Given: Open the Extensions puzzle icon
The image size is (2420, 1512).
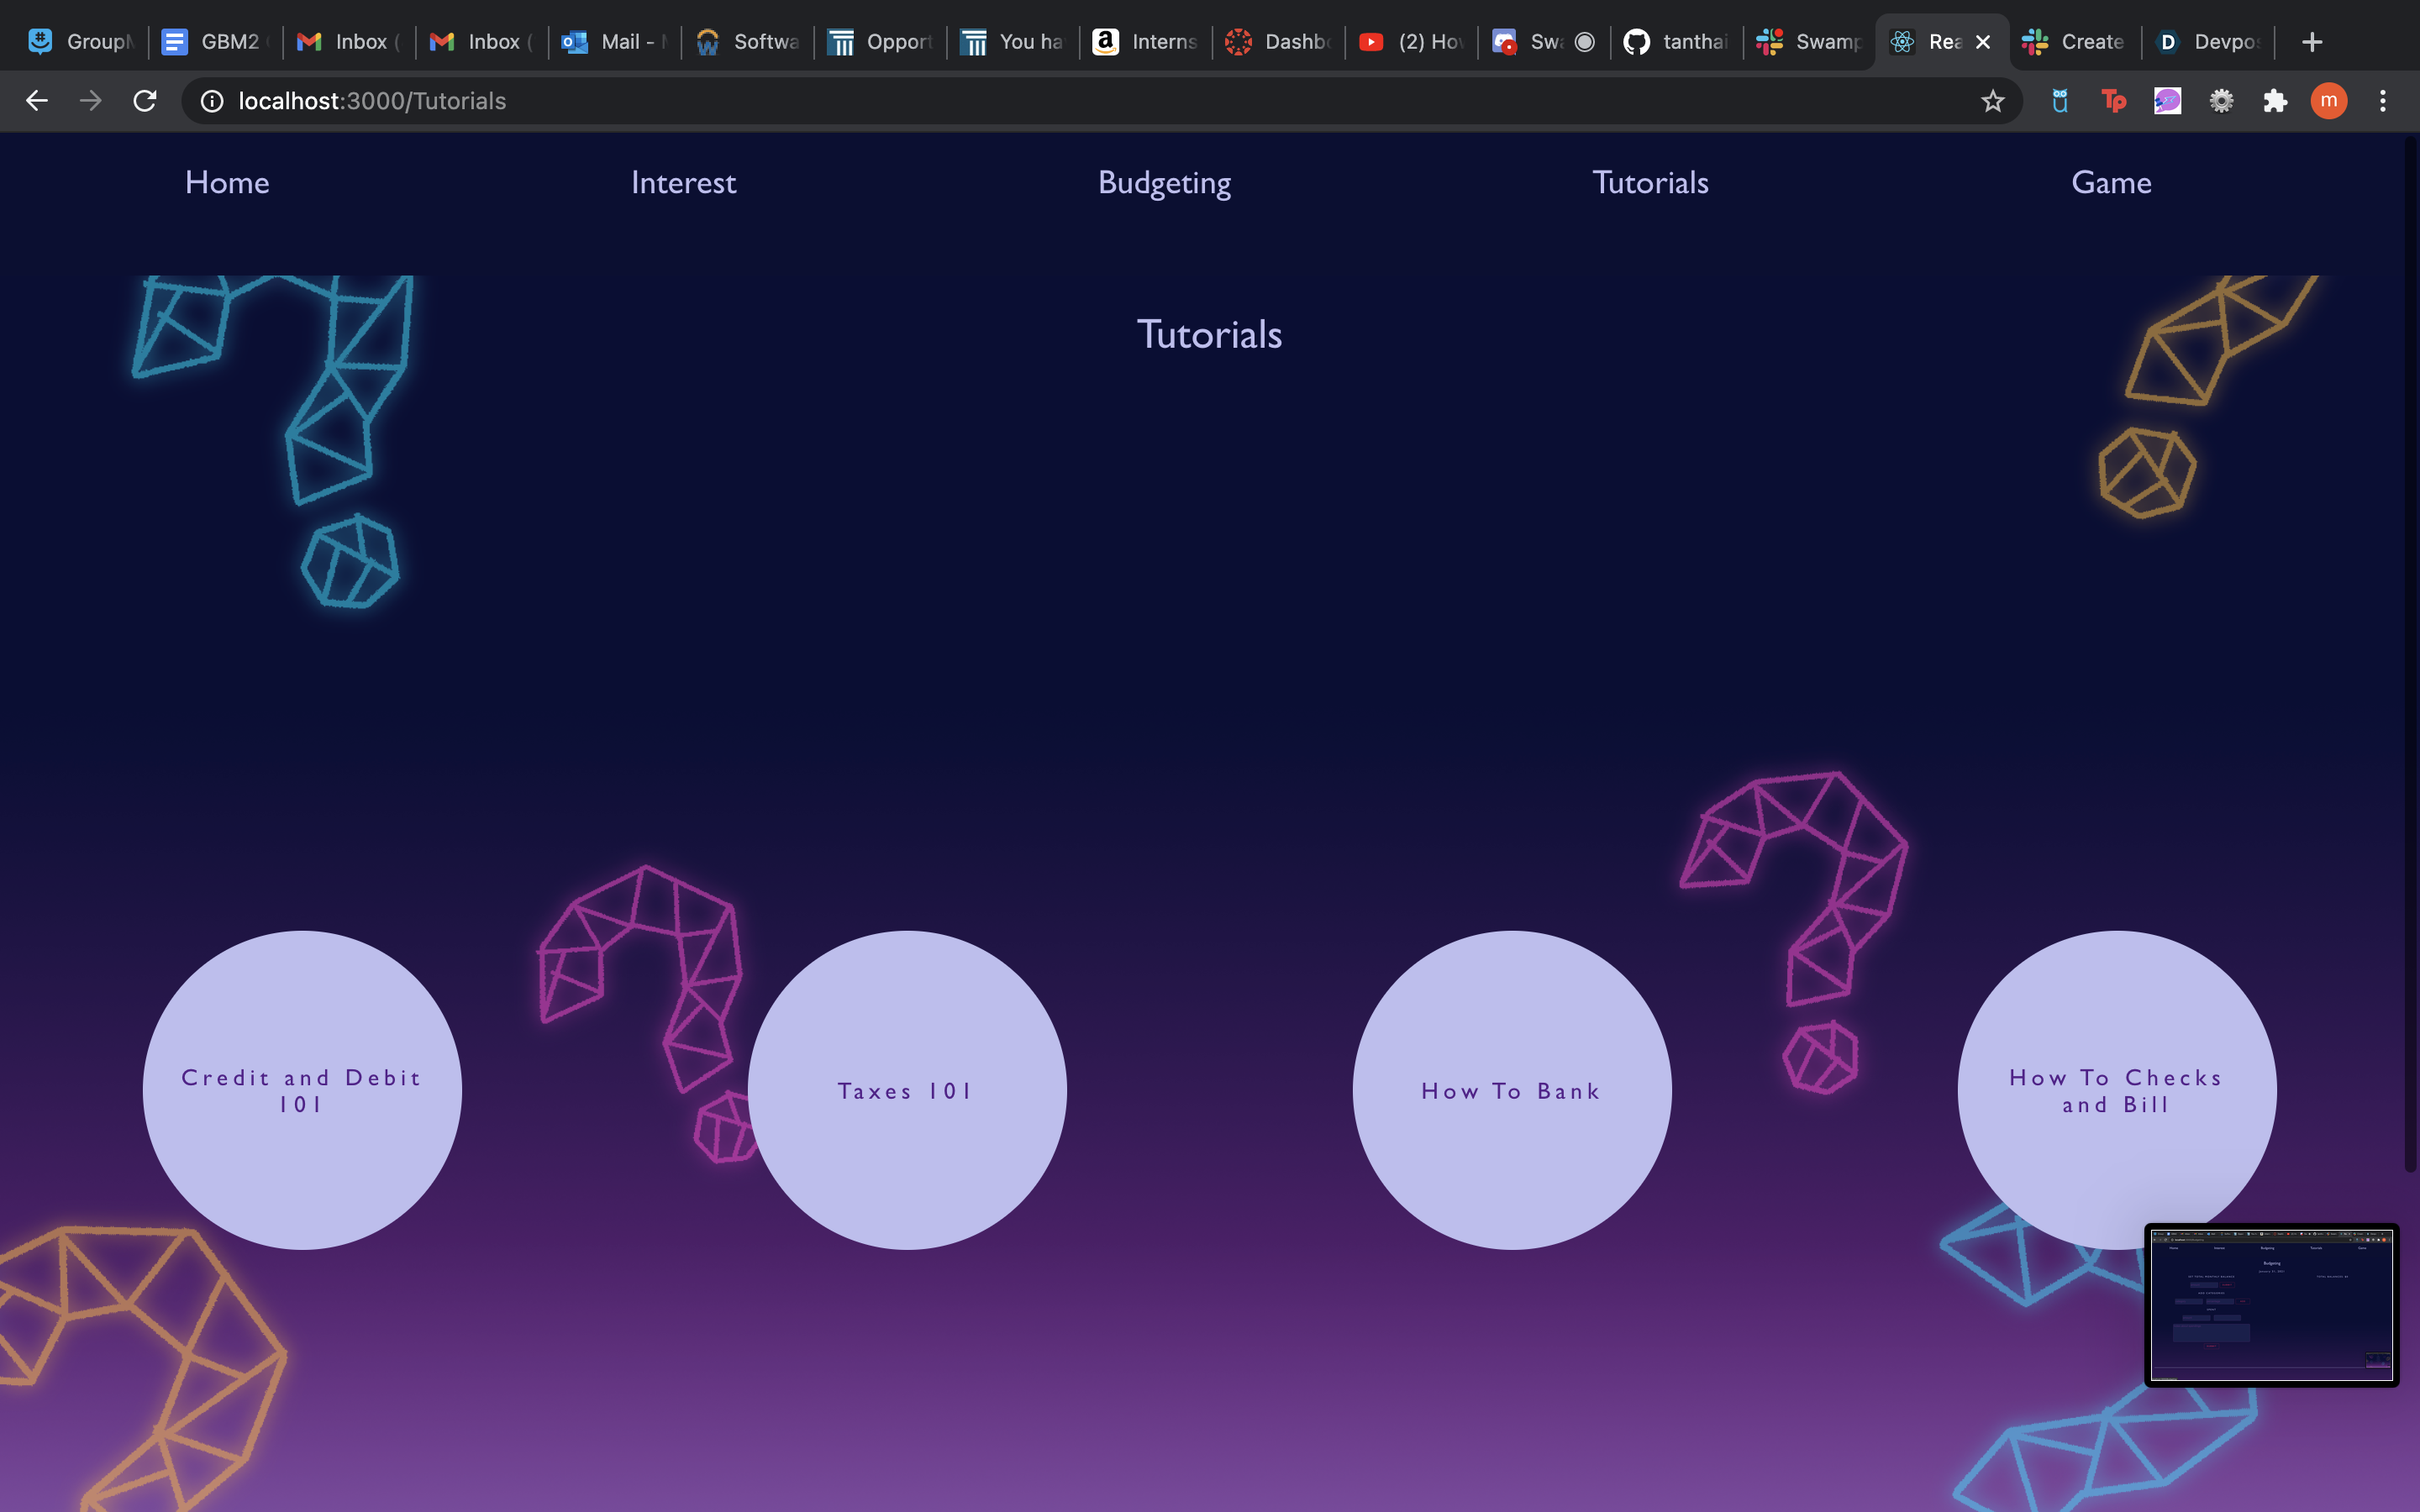Looking at the screenshot, I should pyautogui.click(x=2275, y=101).
